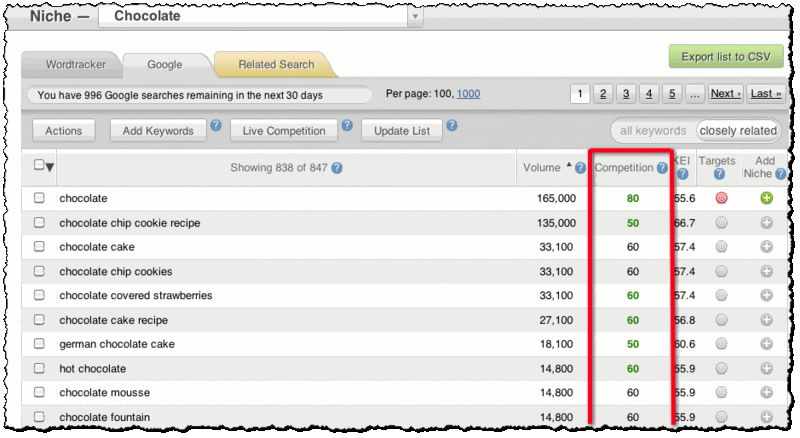800x438 pixels.
Task: Click red target icon for chocolate row
Action: [721, 198]
